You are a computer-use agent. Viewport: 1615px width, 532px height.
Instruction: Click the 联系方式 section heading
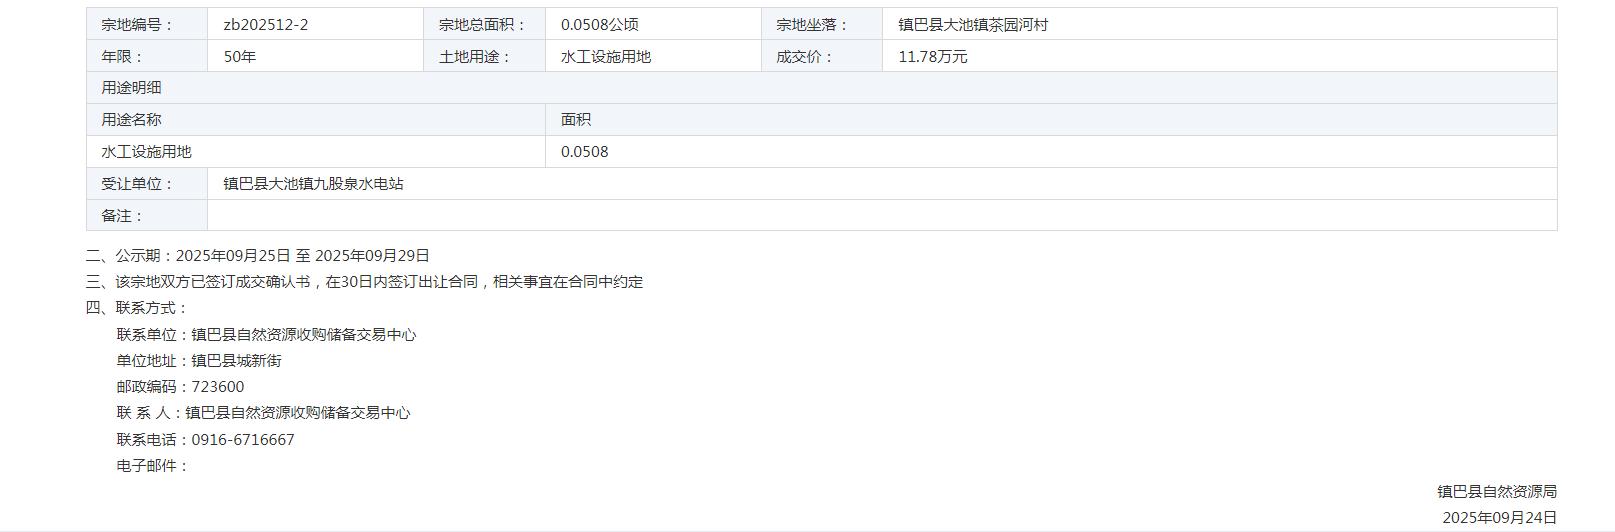click(x=137, y=308)
